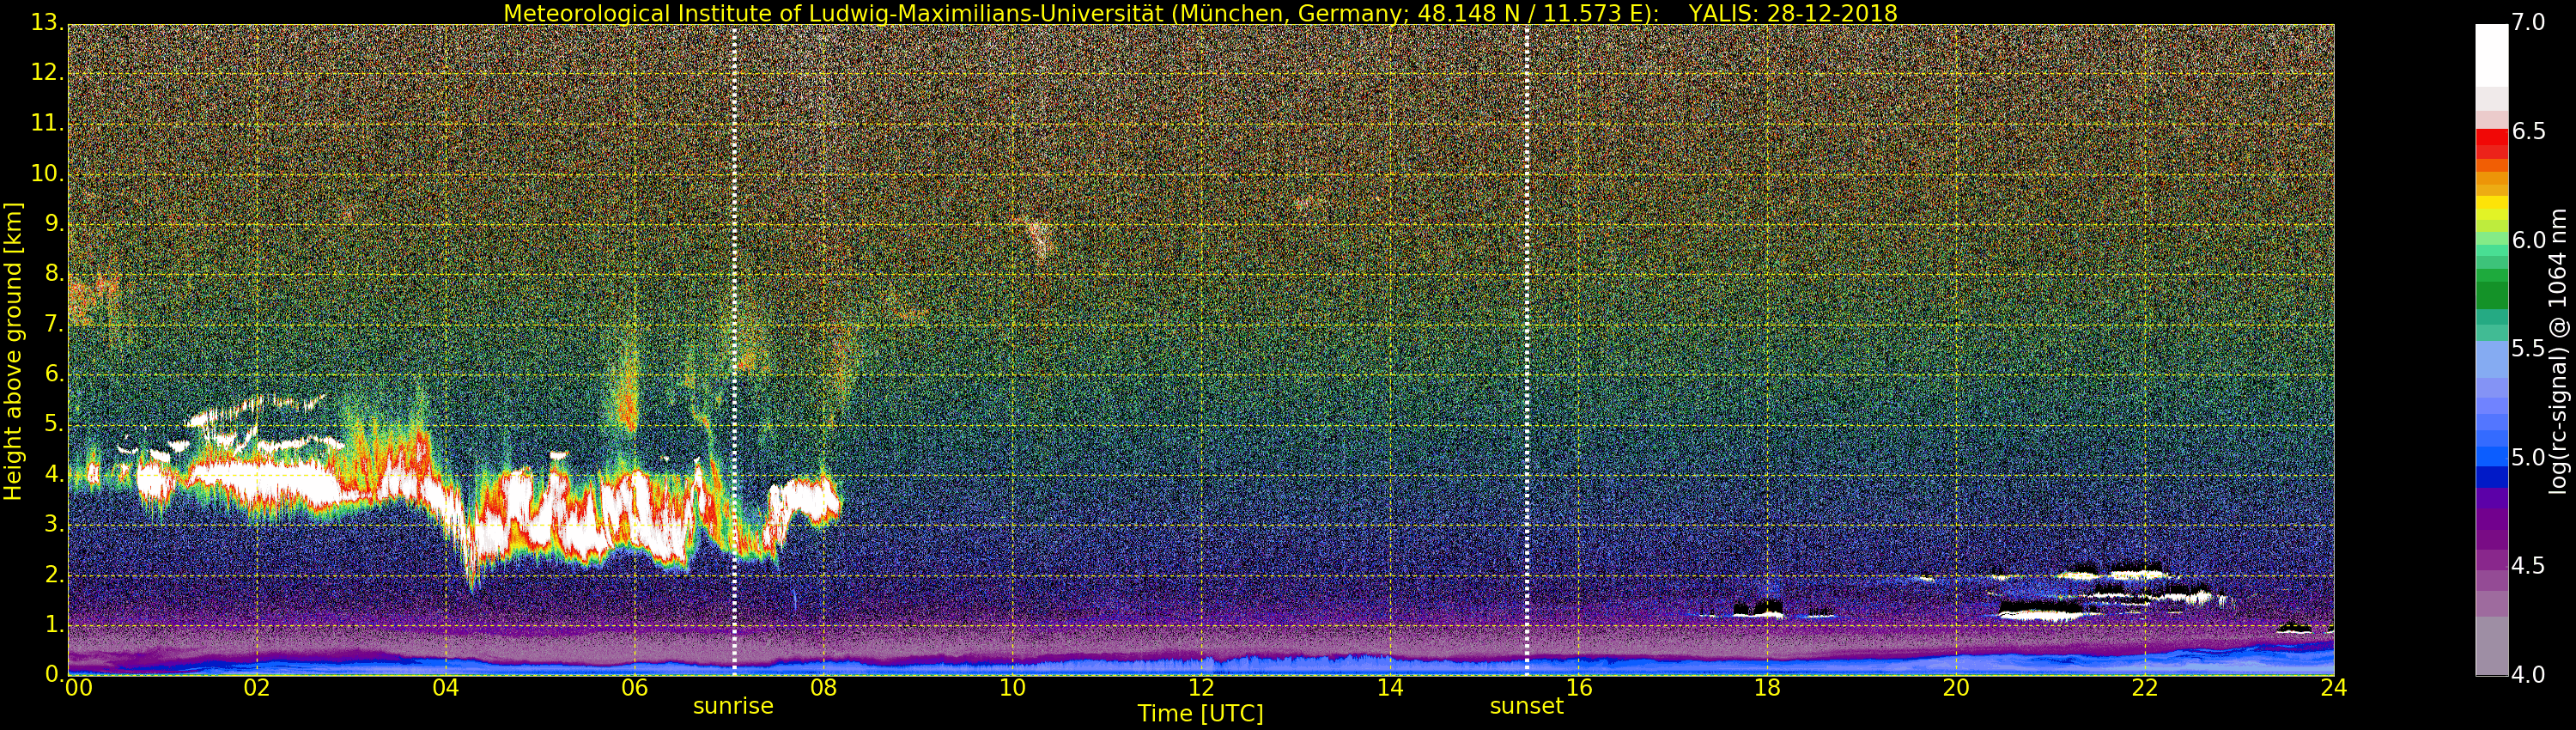This screenshot has width=2576, height=730.
Task: Click the '5.0' value on the colorbar
Action: pyautogui.click(x=2529, y=457)
